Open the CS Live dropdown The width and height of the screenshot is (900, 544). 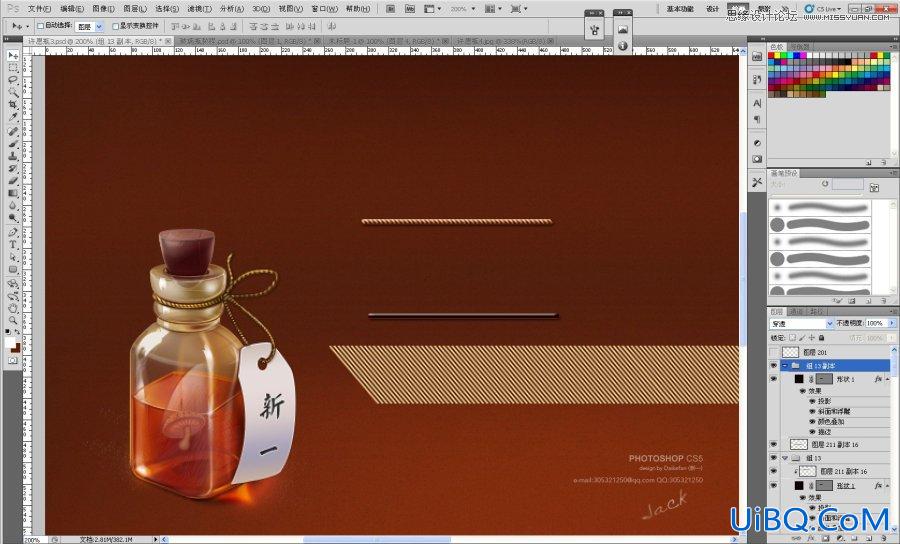point(825,9)
